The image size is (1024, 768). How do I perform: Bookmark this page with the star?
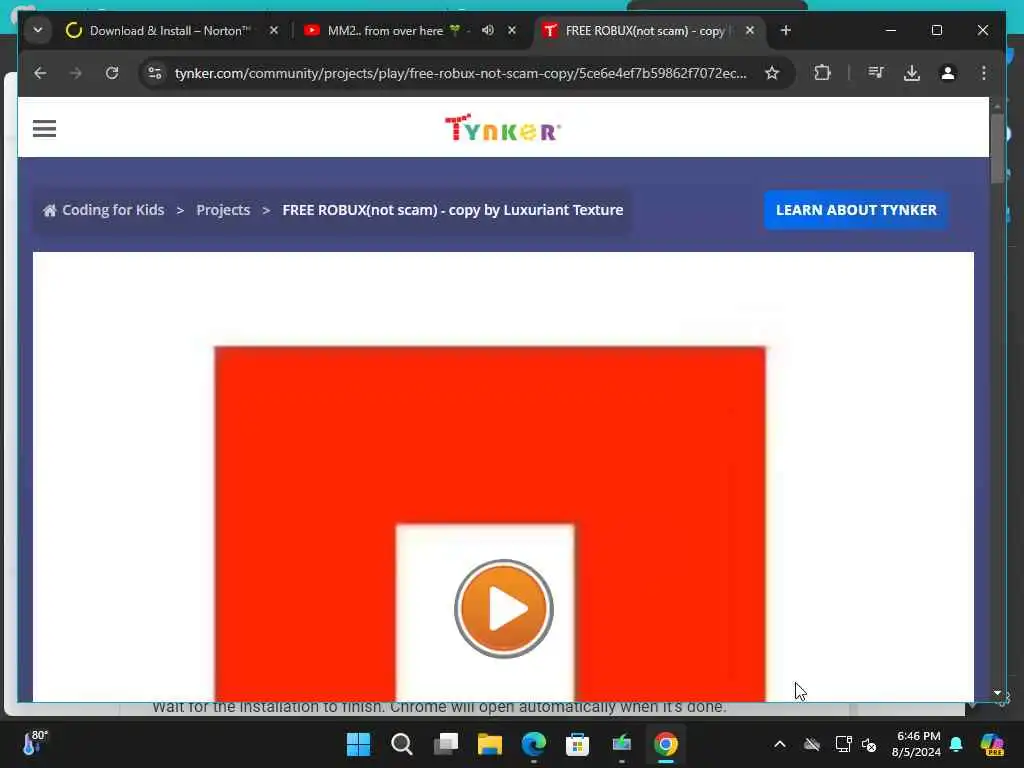(x=772, y=73)
